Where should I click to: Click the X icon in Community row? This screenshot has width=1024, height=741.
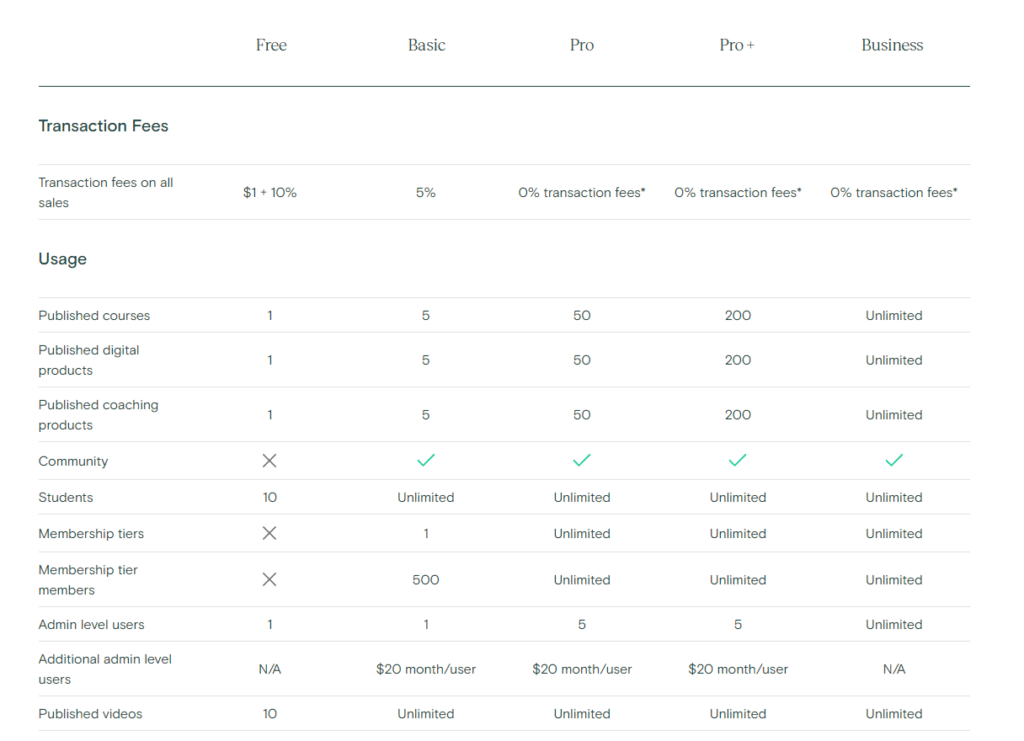pyautogui.click(x=269, y=461)
